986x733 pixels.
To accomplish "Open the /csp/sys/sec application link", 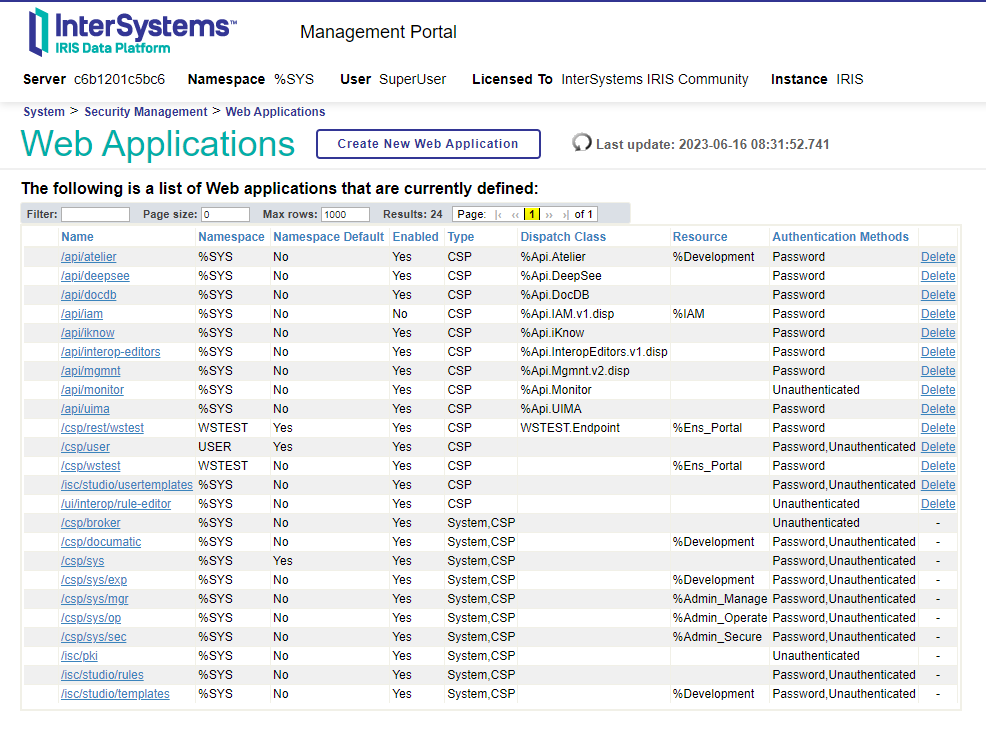I will (x=94, y=637).
